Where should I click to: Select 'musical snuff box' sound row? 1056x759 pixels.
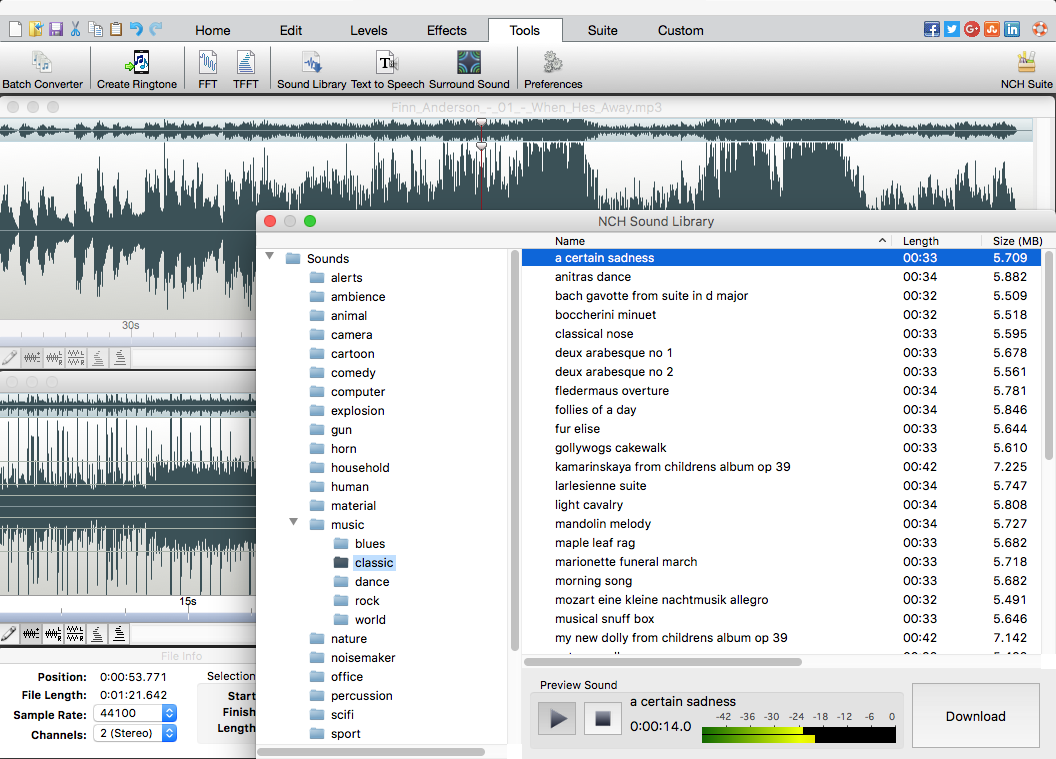(782, 618)
